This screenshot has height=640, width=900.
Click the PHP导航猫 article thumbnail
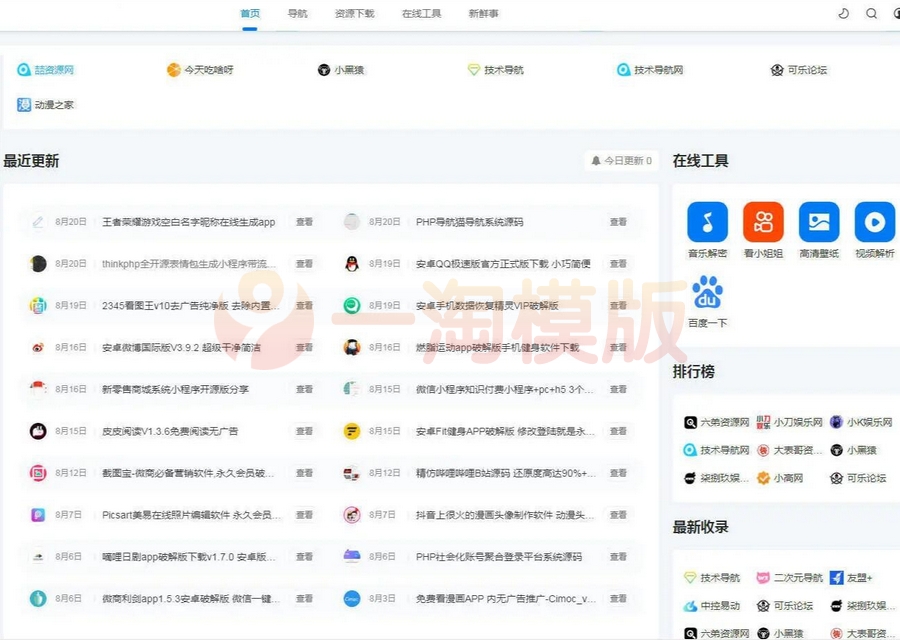[x=352, y=221]
